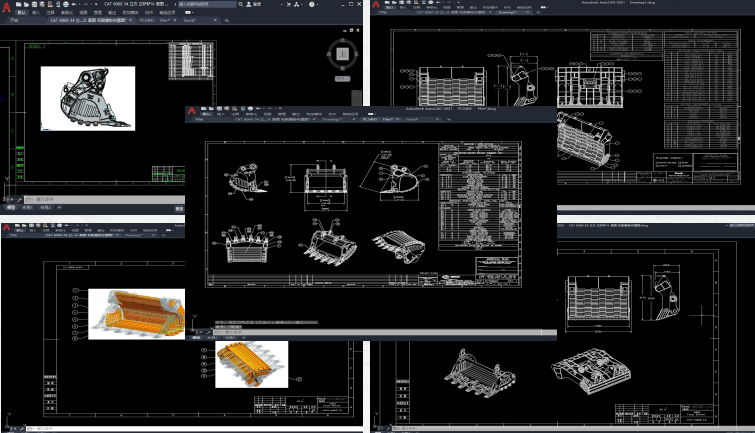Click the Help question mark icon in top-left window
This screenshot has width=755, height=433.
click(311, 4)
